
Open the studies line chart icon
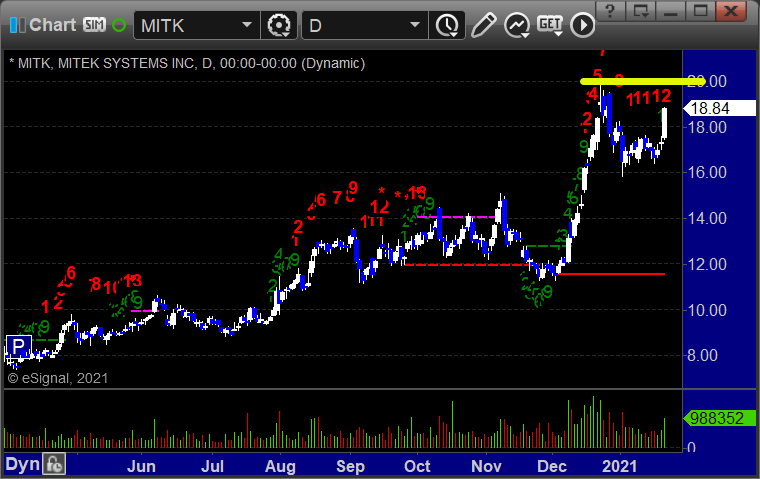pyautogui.click(x=517, y=25)
